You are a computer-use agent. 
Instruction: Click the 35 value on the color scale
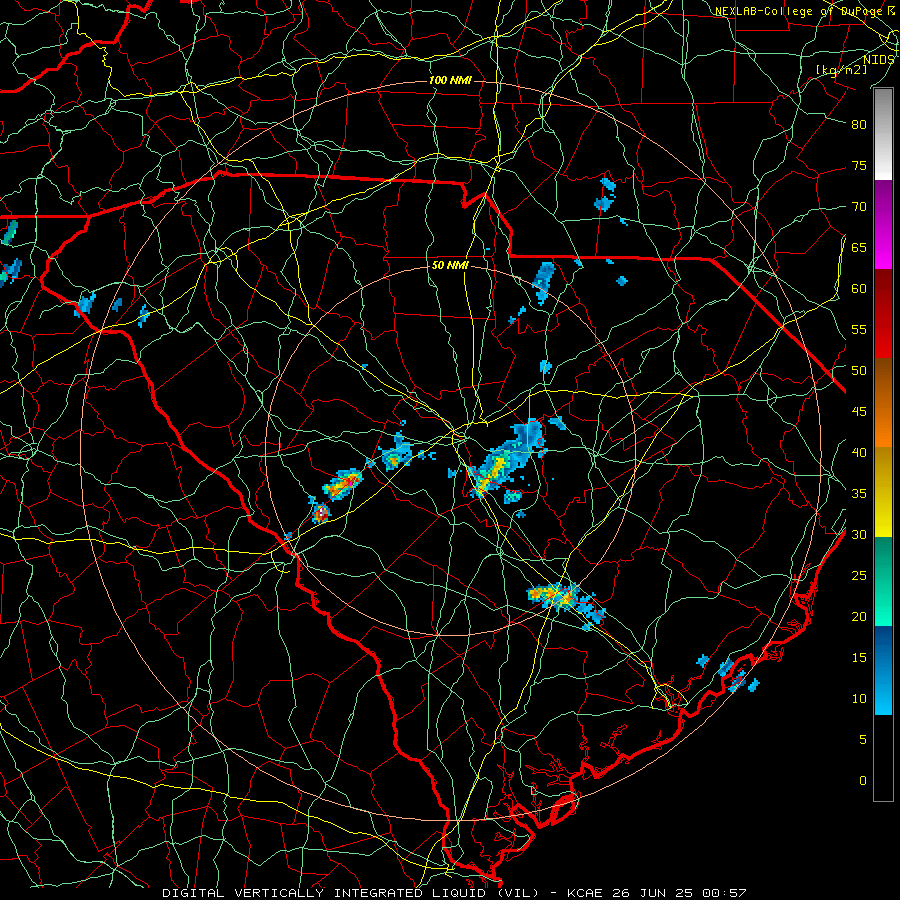(x=859, y=494)
